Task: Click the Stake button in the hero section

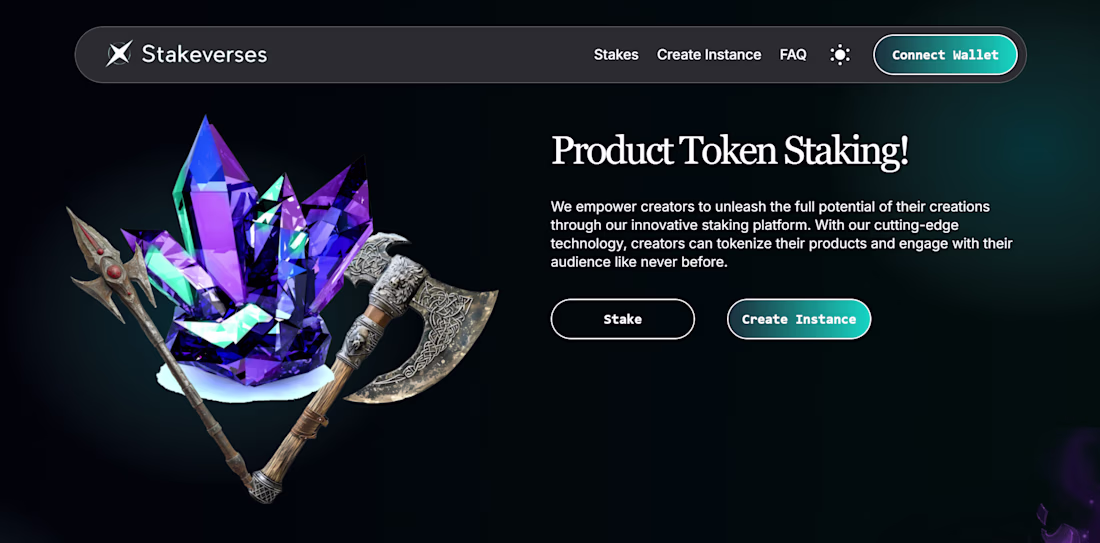Action: point(622,319)
